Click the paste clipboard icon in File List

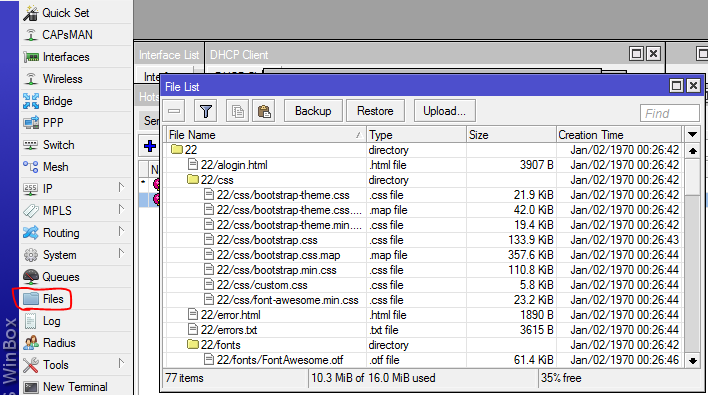point(264,111)
